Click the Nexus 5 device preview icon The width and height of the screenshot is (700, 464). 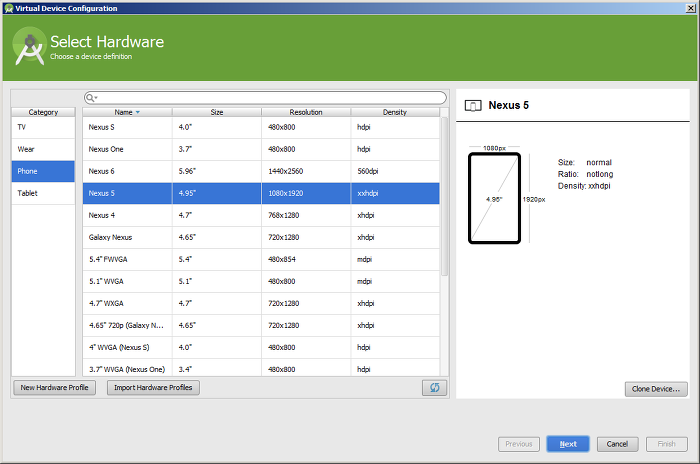473,106
